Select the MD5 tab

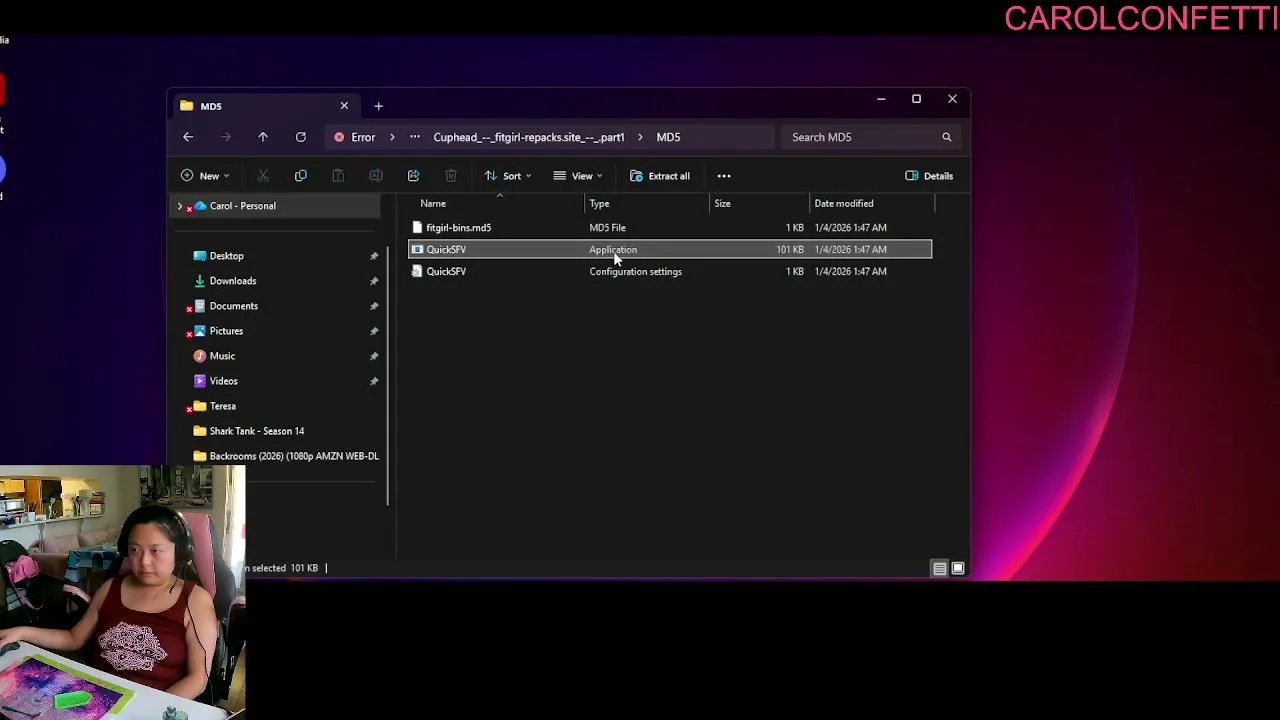[x=265, y=106]
